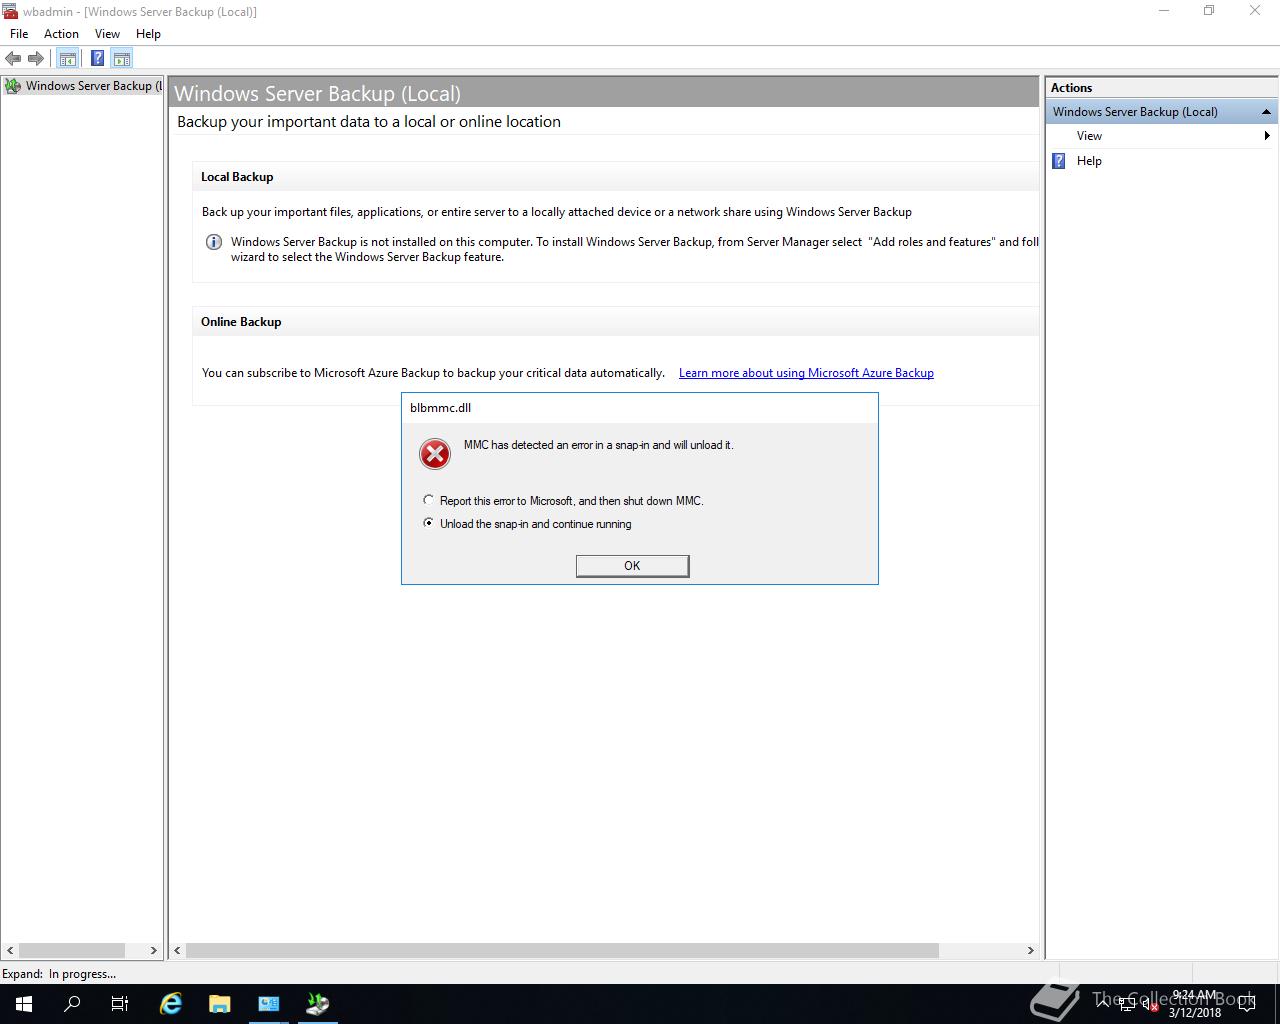Click center pane horizontal scrollbar thumb
Viewport: 1280px width, 1024px height.
tap(562, 950)
